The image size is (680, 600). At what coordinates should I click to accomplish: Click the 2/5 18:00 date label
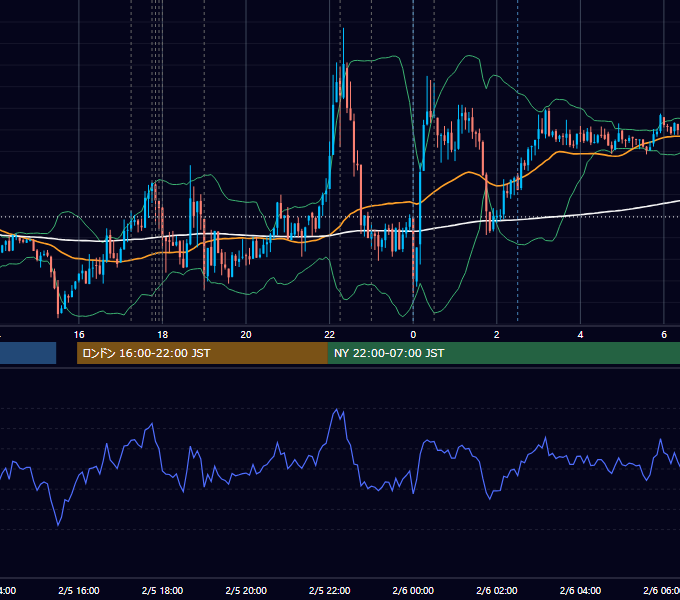(163, 590)
